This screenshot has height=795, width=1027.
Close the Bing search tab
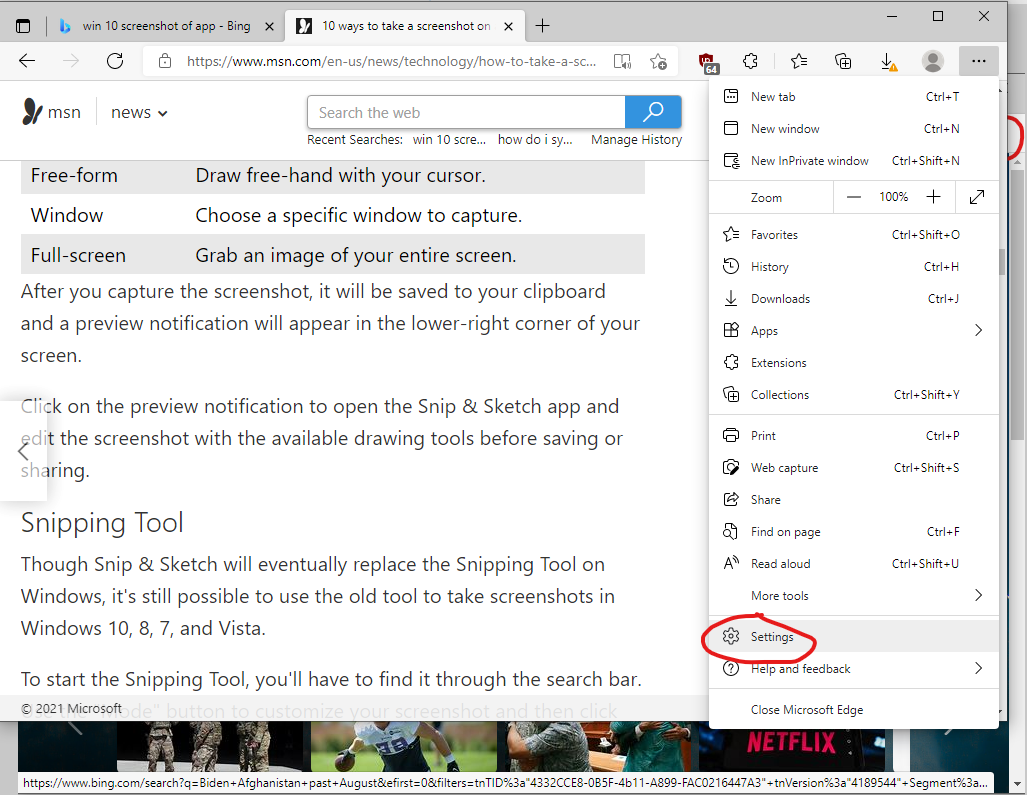(x=269, y=26)
